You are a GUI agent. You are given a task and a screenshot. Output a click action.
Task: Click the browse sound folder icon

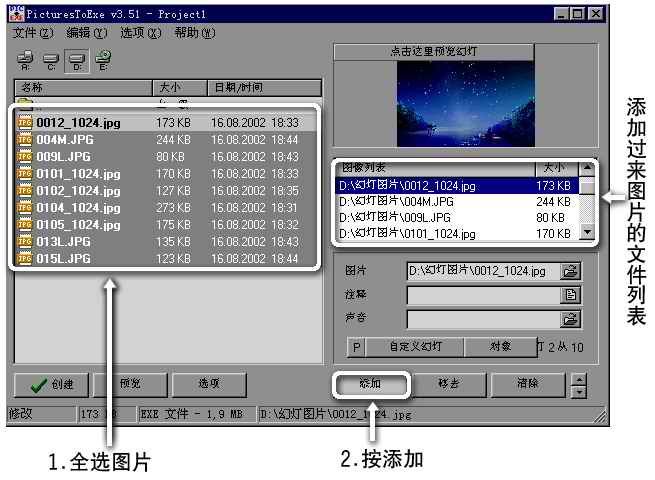(x=570, y=320)
